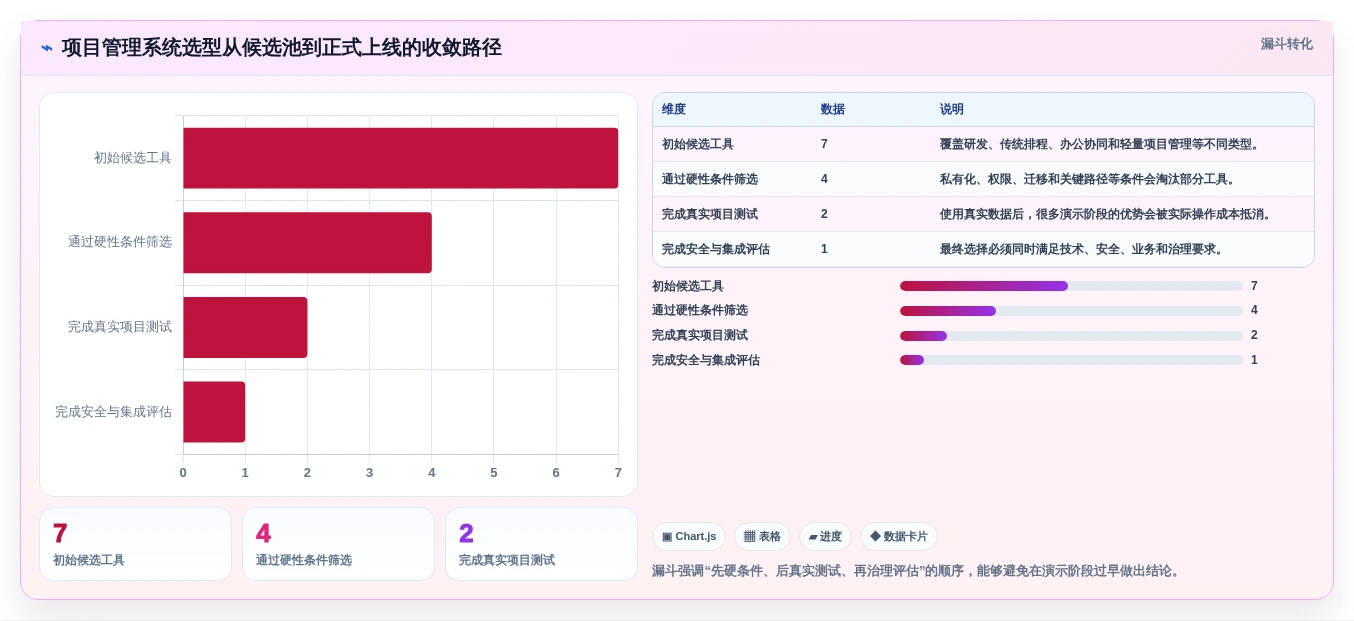The width and height of the screenshot is (1354, 621).
Task: Click the 表格 tag chip
Action: pyautogui.click(x=762, y=536)
